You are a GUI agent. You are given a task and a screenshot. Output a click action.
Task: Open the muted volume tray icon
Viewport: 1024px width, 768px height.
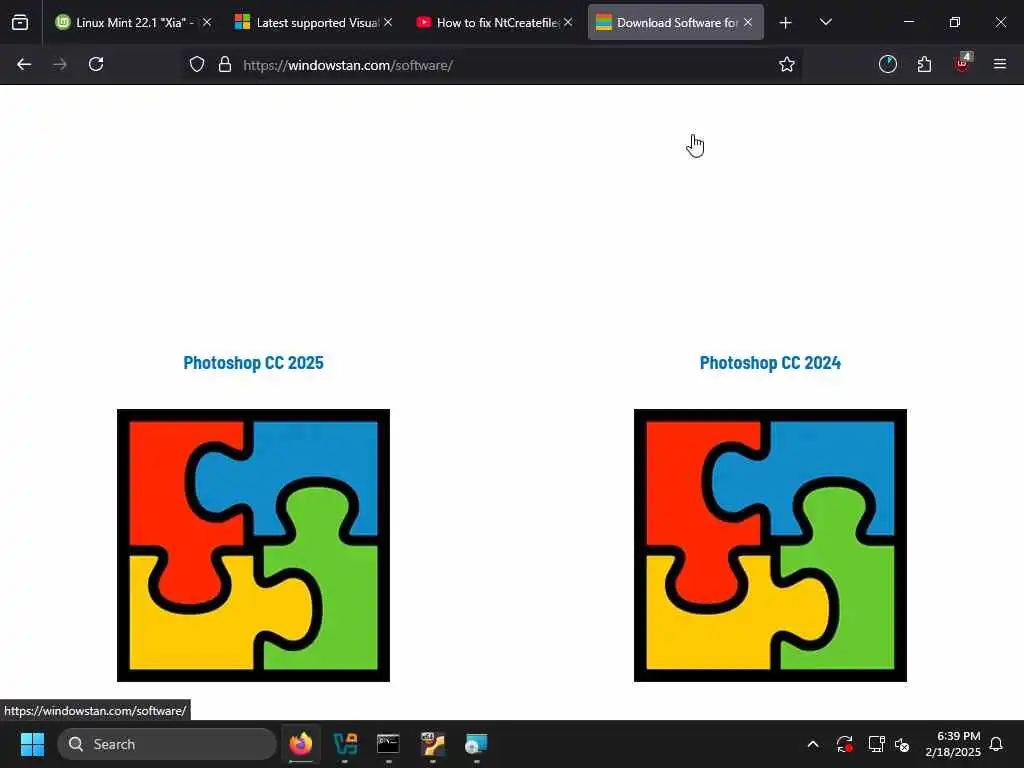coord(902,744)
